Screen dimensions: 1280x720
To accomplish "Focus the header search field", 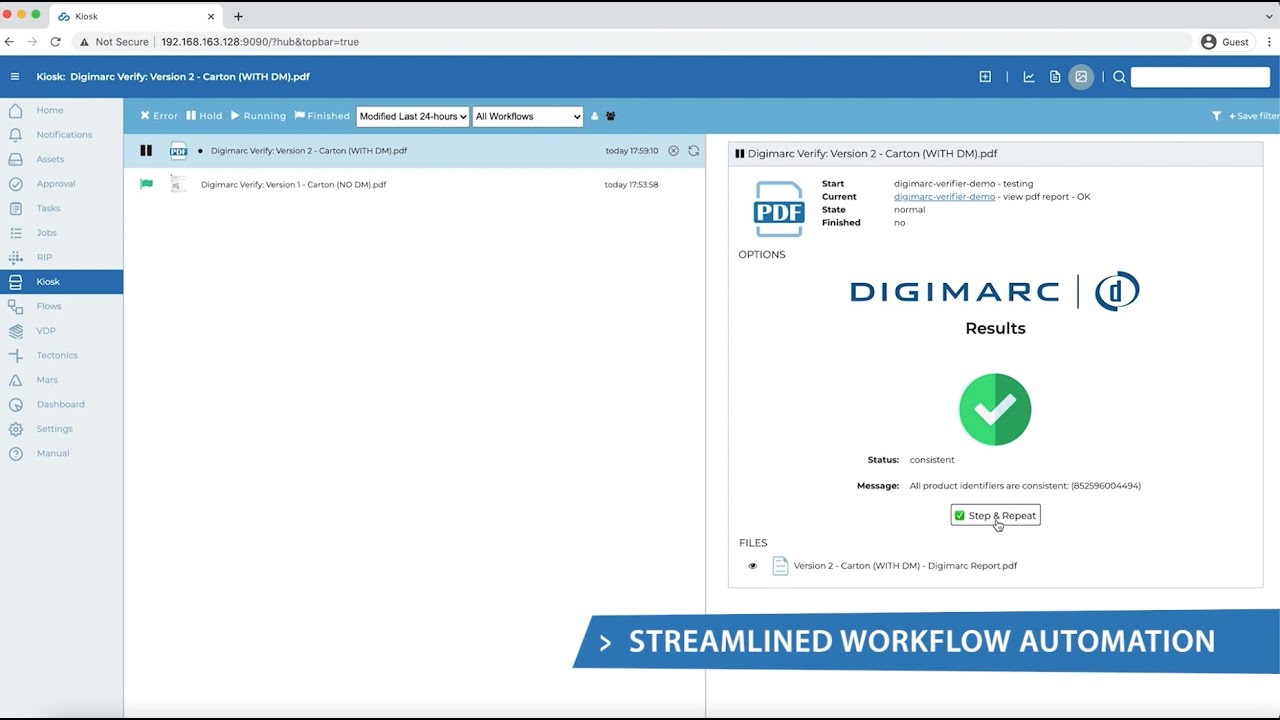I will point(1200,77).
